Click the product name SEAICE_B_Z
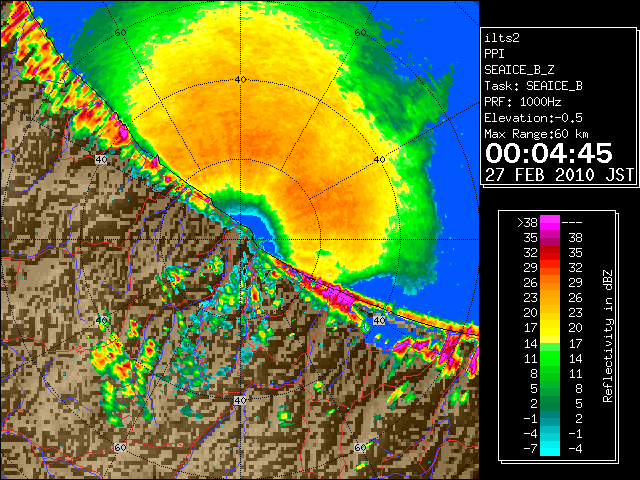Screen dimensions: 640x480 519,70
